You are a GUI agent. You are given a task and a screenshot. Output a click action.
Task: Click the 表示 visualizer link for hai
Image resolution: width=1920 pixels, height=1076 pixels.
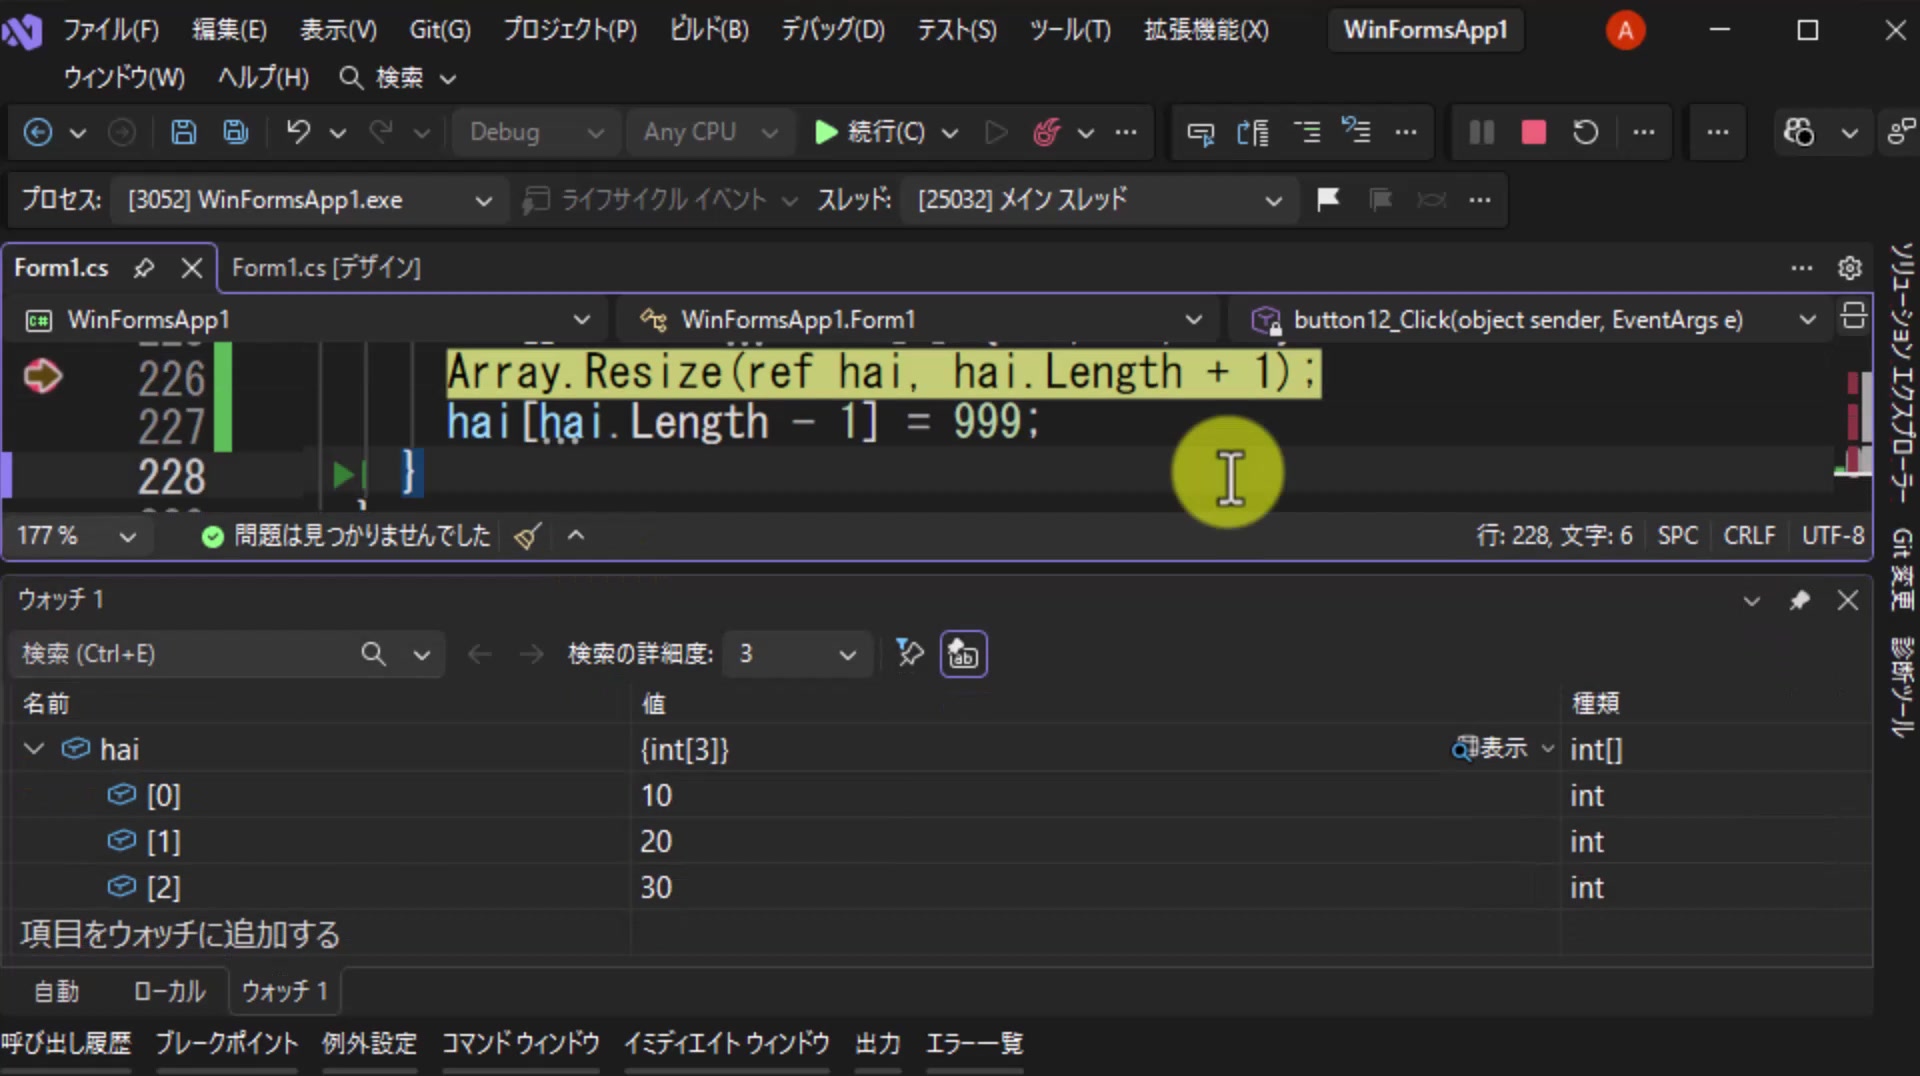[x=1492, y=748]
